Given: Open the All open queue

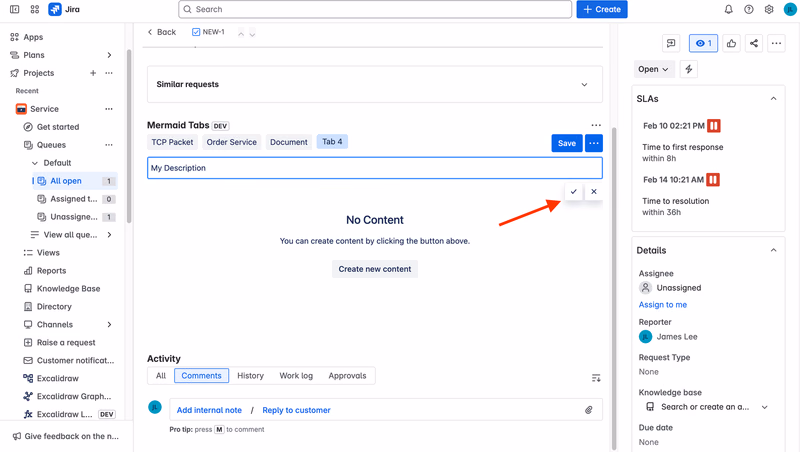Looking at the screenshot, I should click(x=75, y=181).
